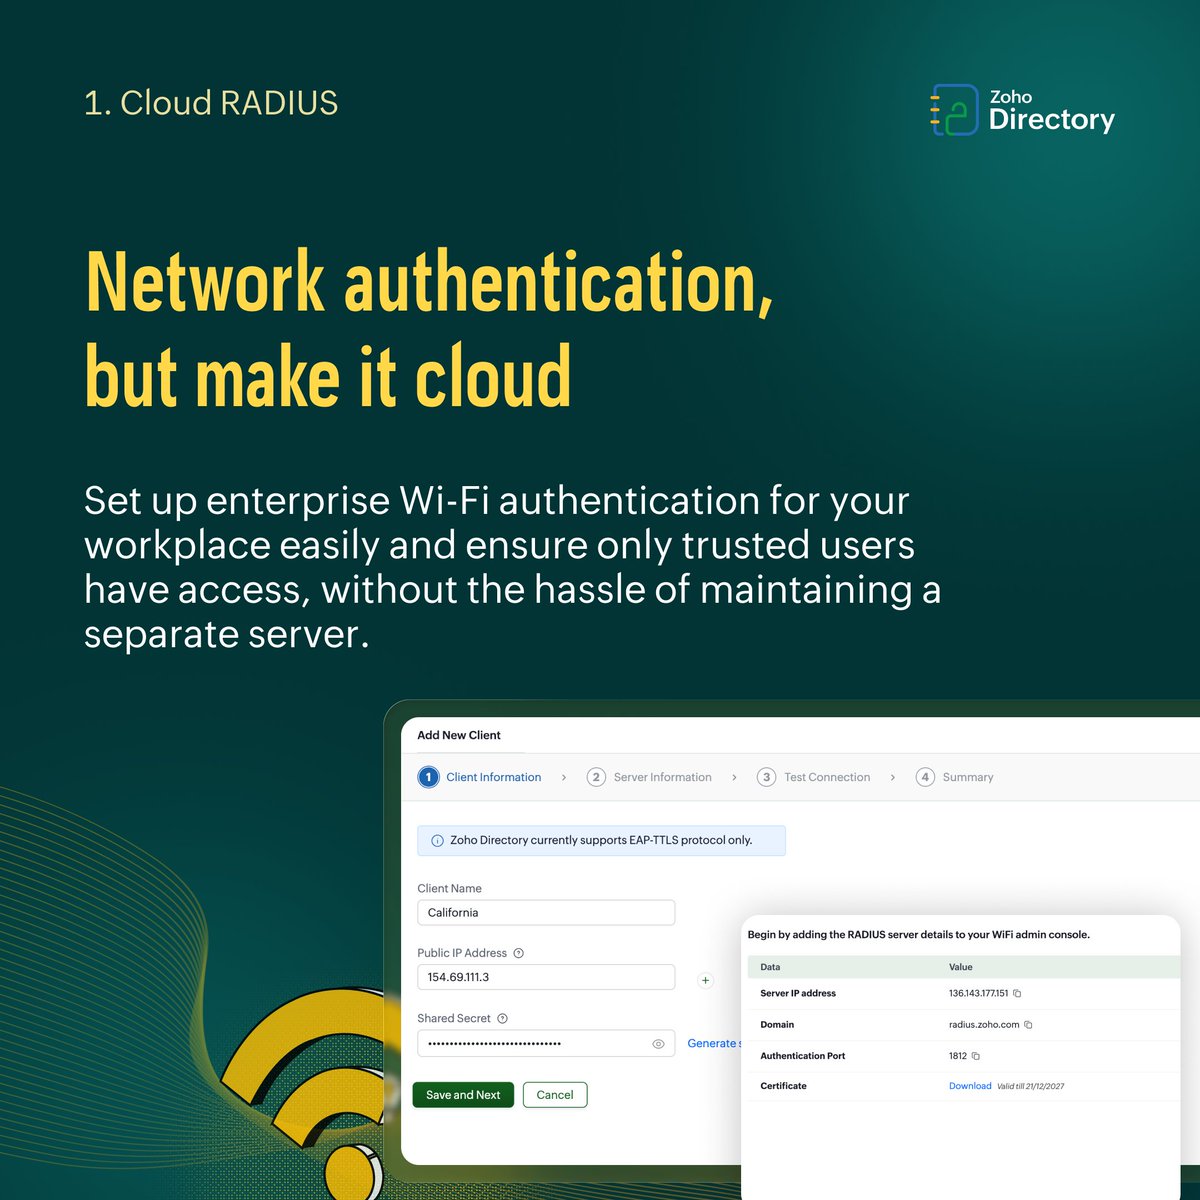Viewport: 1200px width, 1200px height.
Task: Click the Cancel button
Action: pos(555,1095)
